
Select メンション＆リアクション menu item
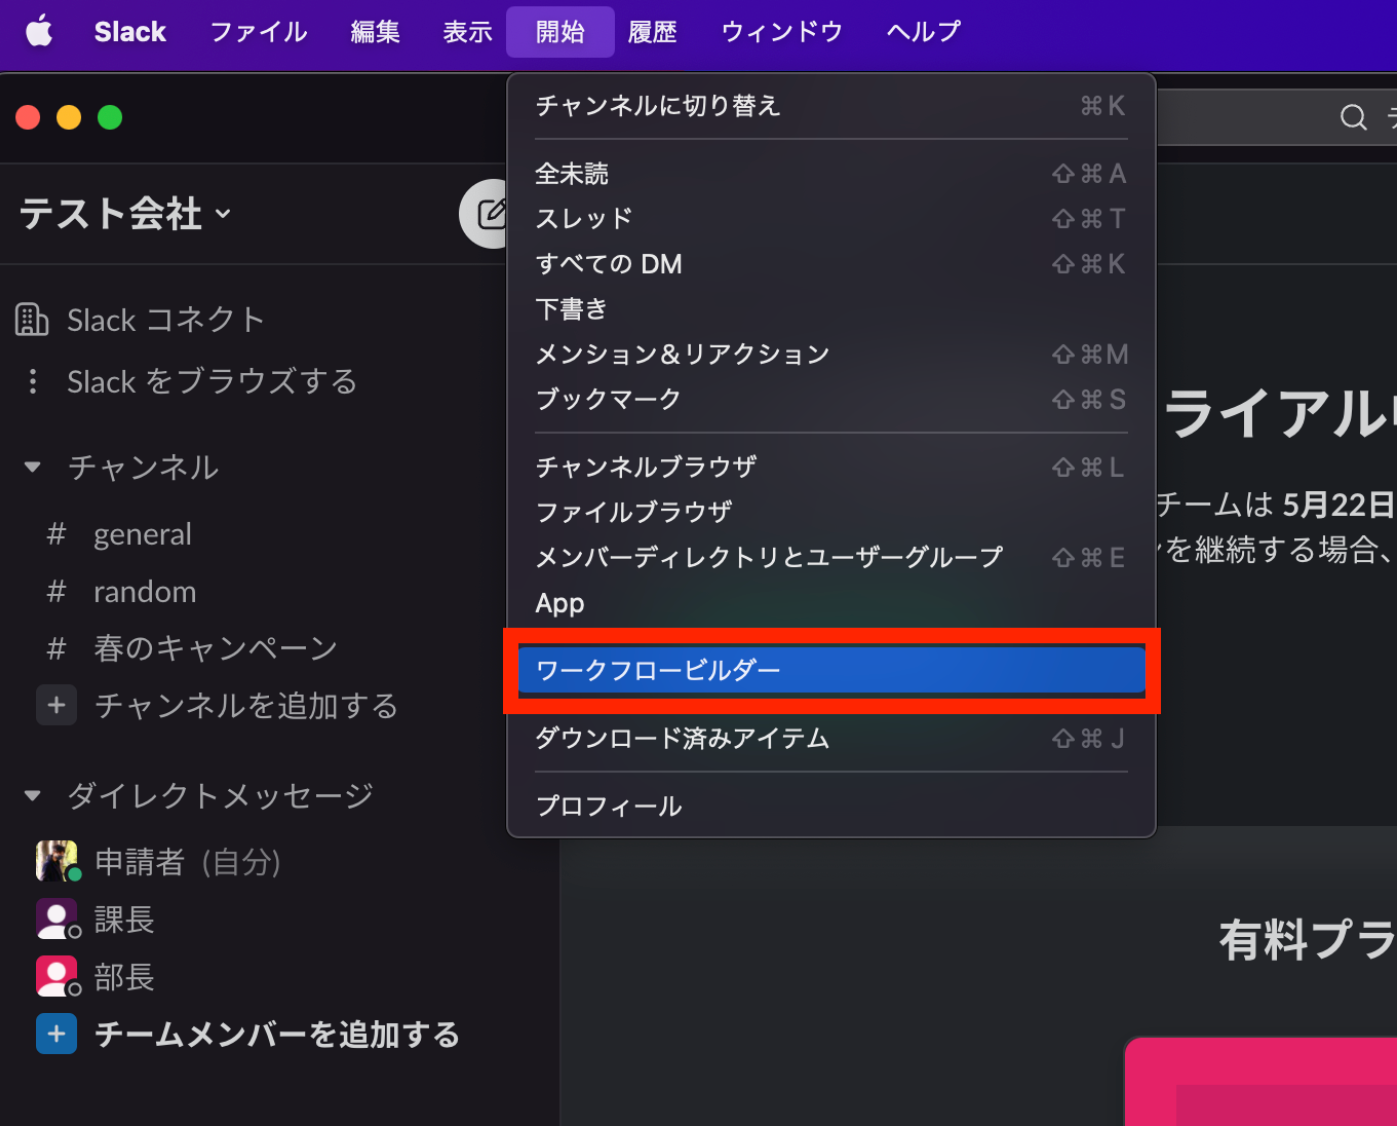point(831,354)
